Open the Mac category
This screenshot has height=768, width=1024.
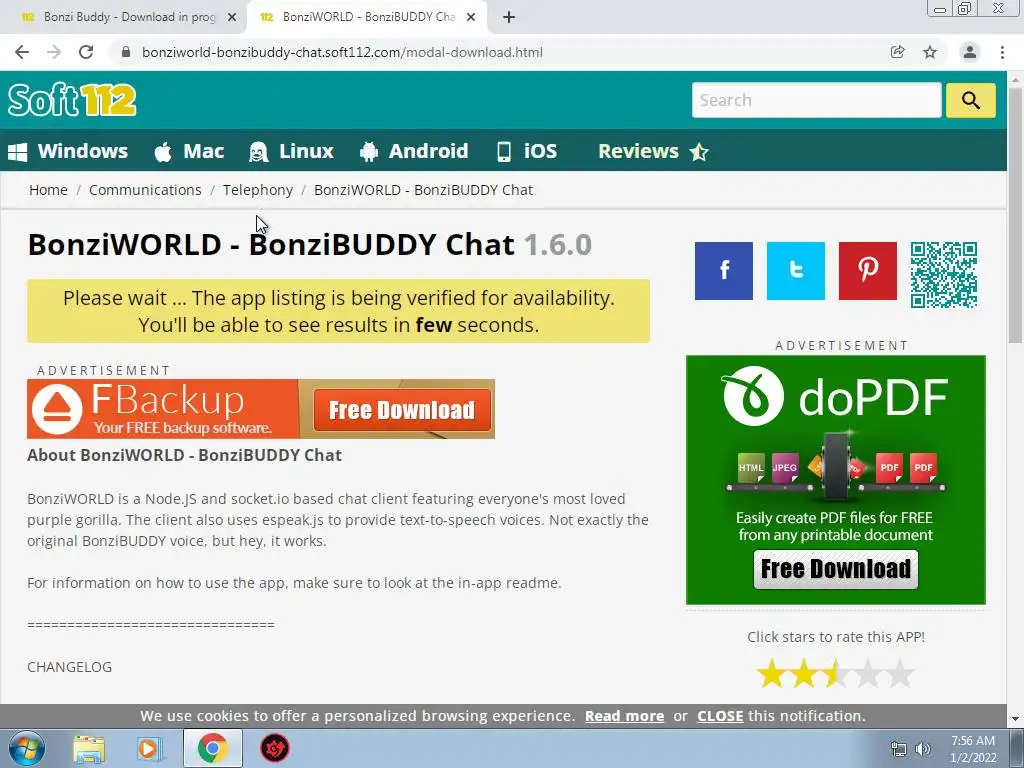coord(189,151)
